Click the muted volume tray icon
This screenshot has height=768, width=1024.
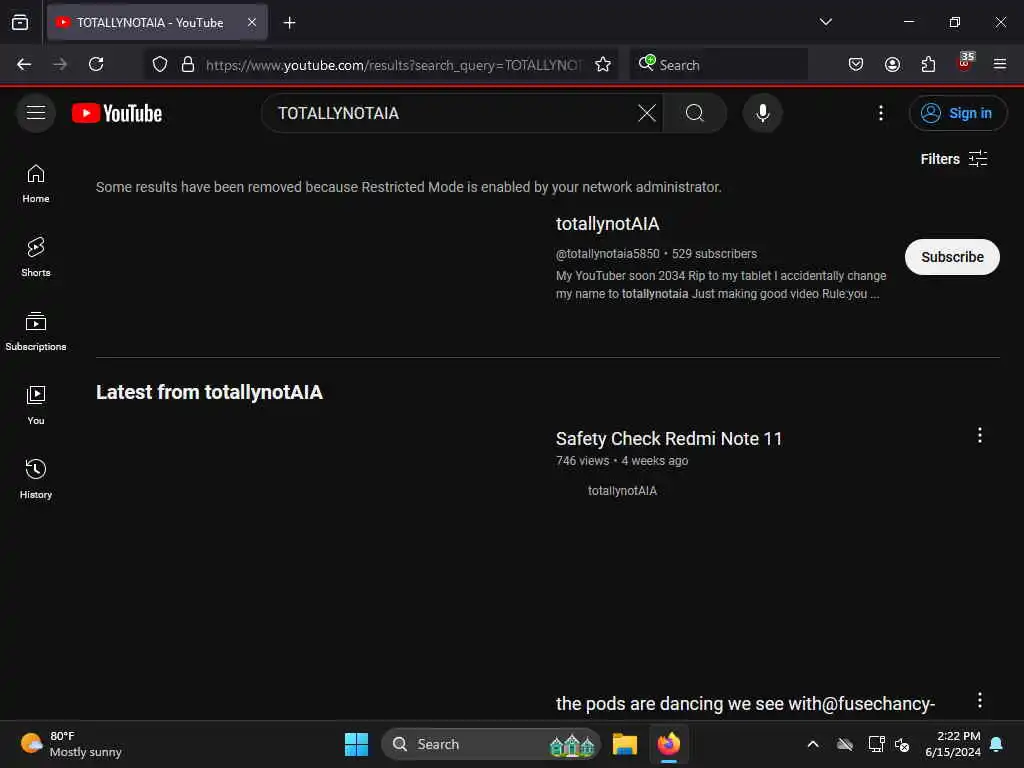point(902,744)
